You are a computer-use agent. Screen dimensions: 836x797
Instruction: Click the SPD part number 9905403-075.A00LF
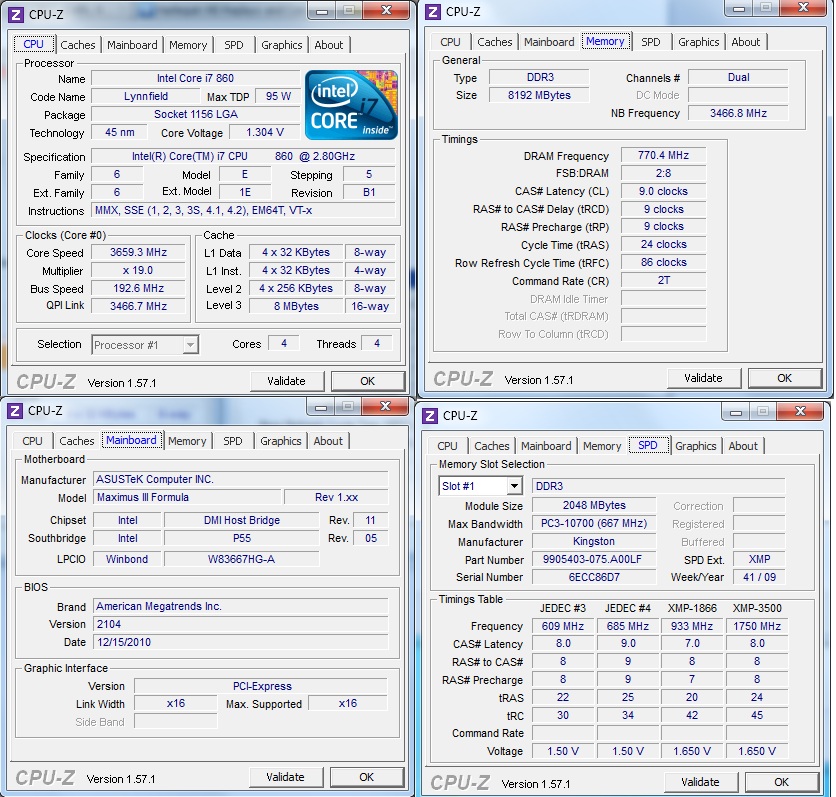[593, 559]
